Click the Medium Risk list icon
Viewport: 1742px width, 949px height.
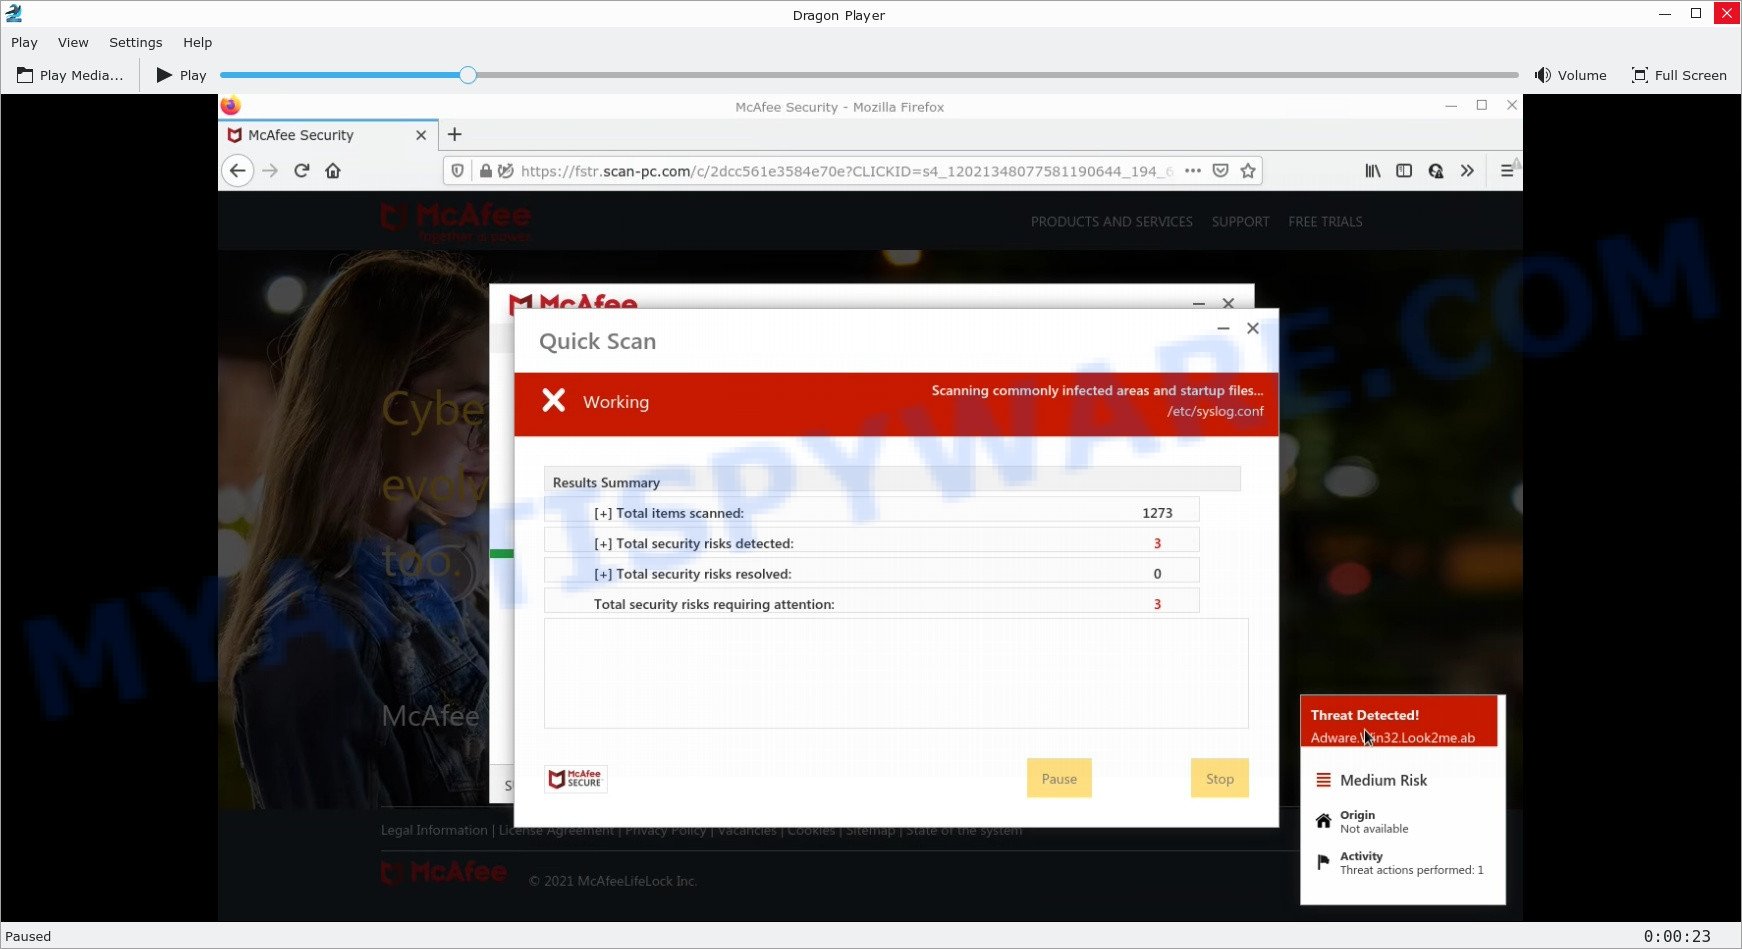(x=1323, y=780)
